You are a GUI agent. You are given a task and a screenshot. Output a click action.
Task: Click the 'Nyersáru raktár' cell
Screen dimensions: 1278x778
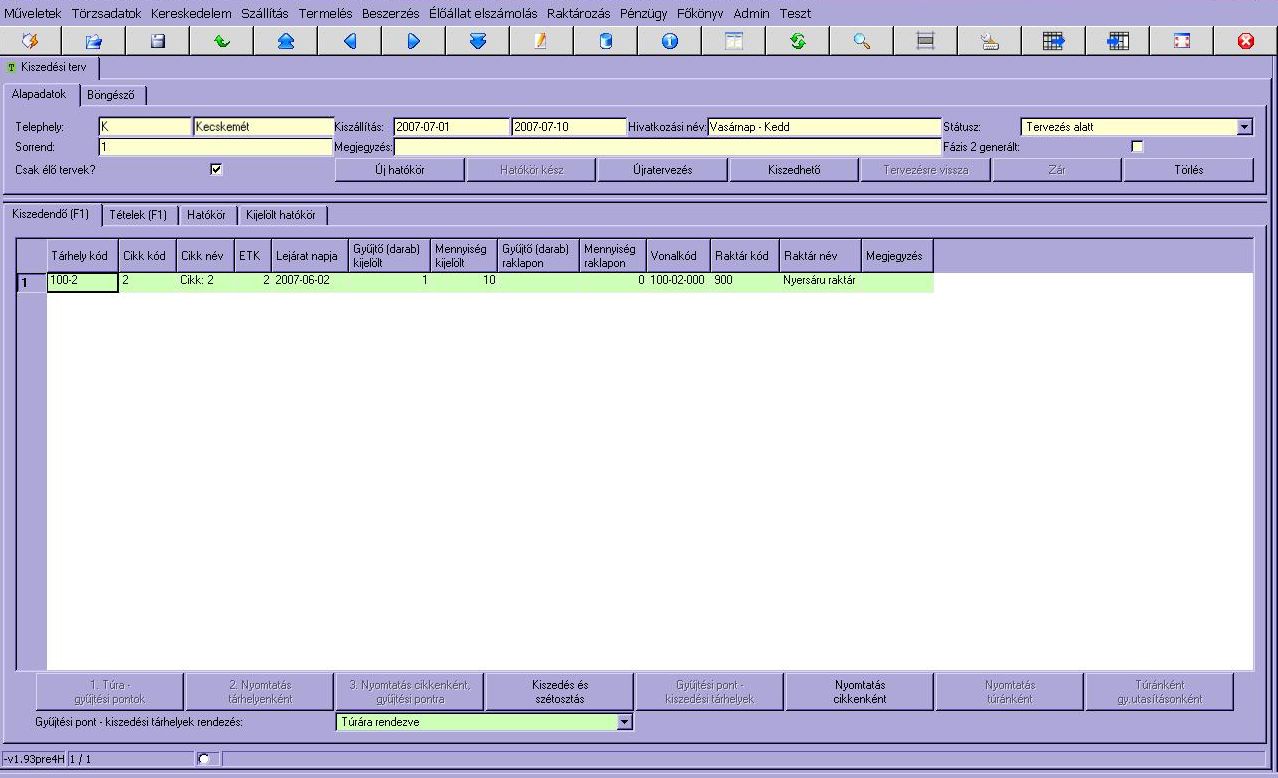click(820, 281)
